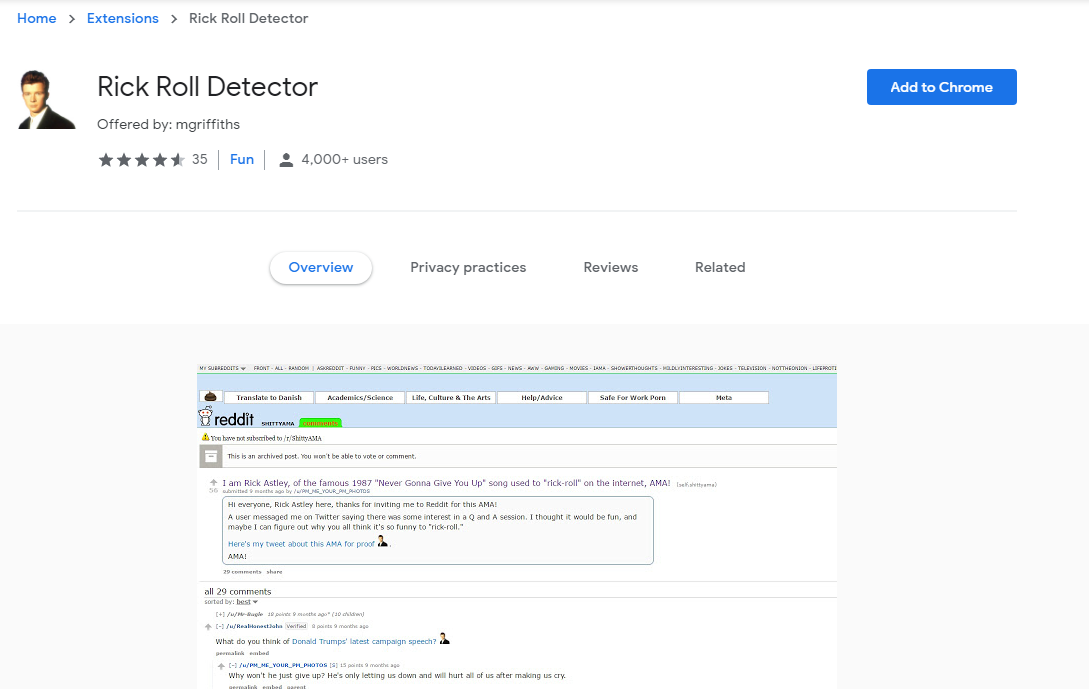Viewport: 1089px width, 689px height.
Task: Click the Offered by: mgriffiths text
Action: pos(168,124)
